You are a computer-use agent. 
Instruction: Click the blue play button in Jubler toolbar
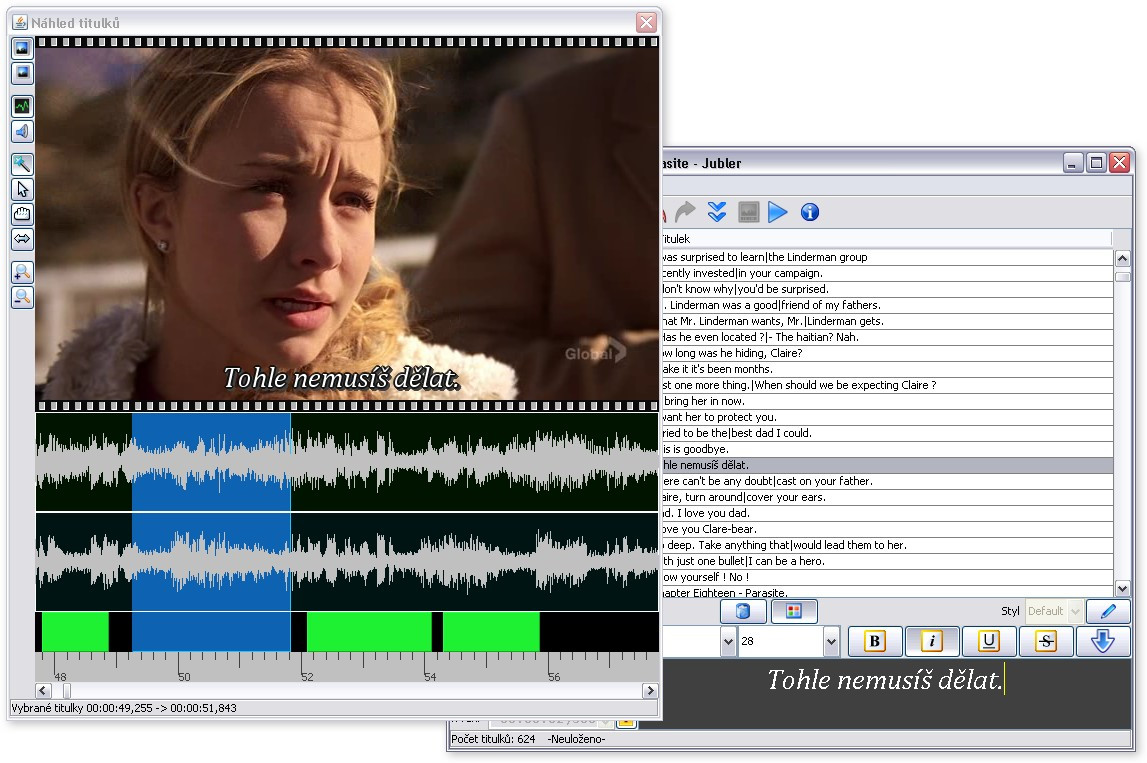pyautogui.click(x=778, y=212)
